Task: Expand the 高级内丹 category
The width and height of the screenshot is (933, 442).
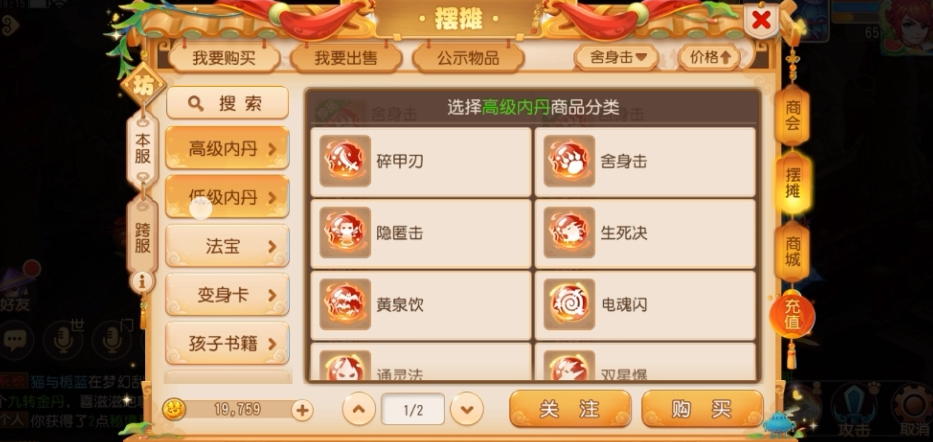Action: pyautogui.click(x=227, y=149)
